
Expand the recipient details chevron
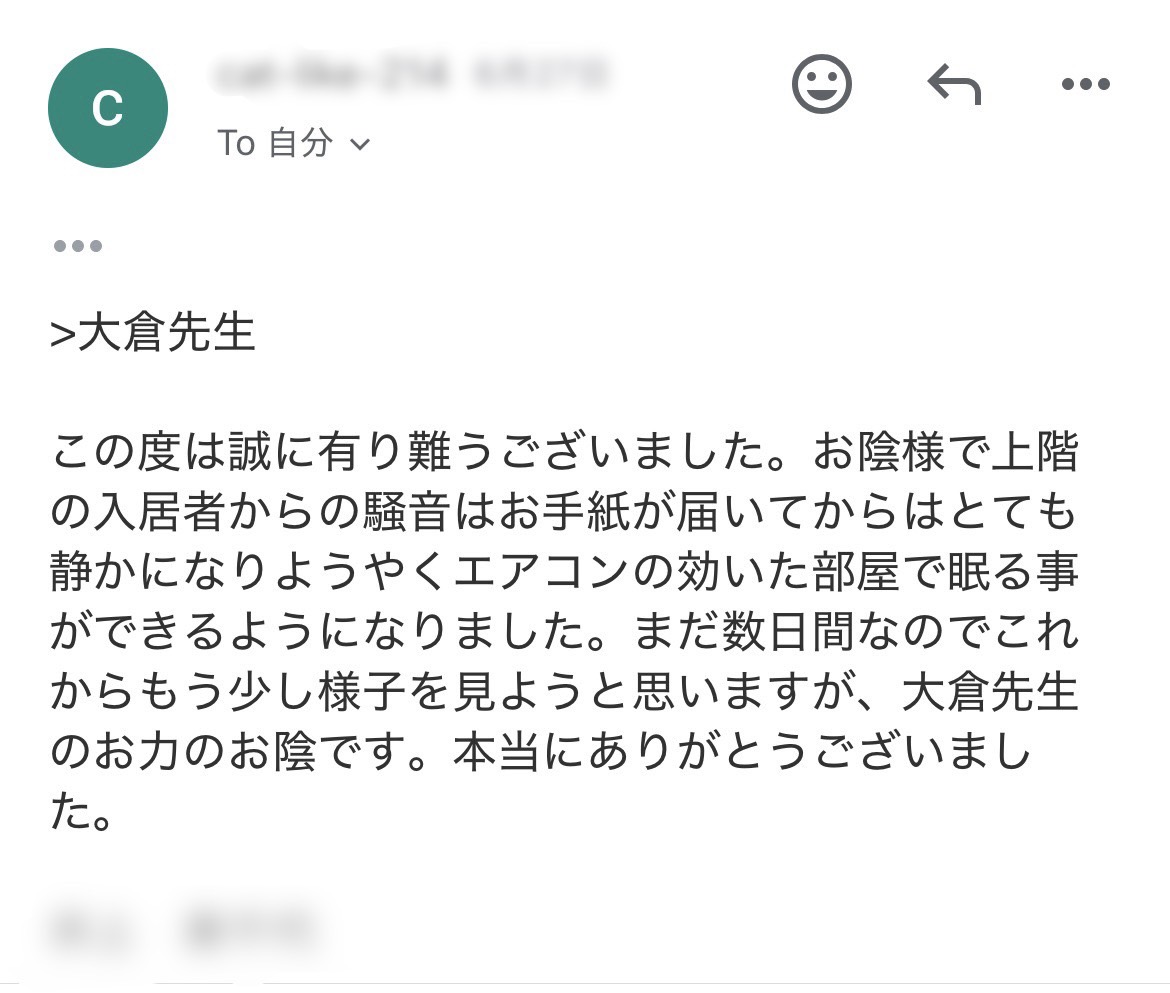[x=360, y=144]
